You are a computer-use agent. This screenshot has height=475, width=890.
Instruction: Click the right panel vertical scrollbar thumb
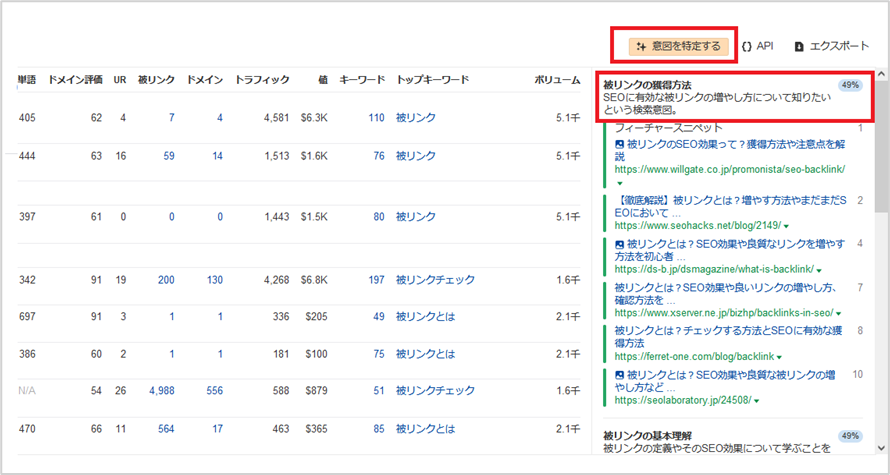881,146
